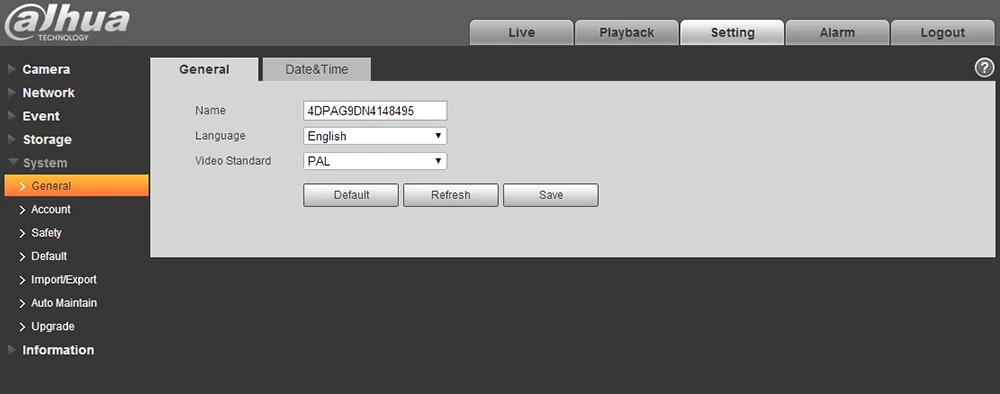Click the Video Standard field label
The image size is (1000, 394).
coord(233,161)
